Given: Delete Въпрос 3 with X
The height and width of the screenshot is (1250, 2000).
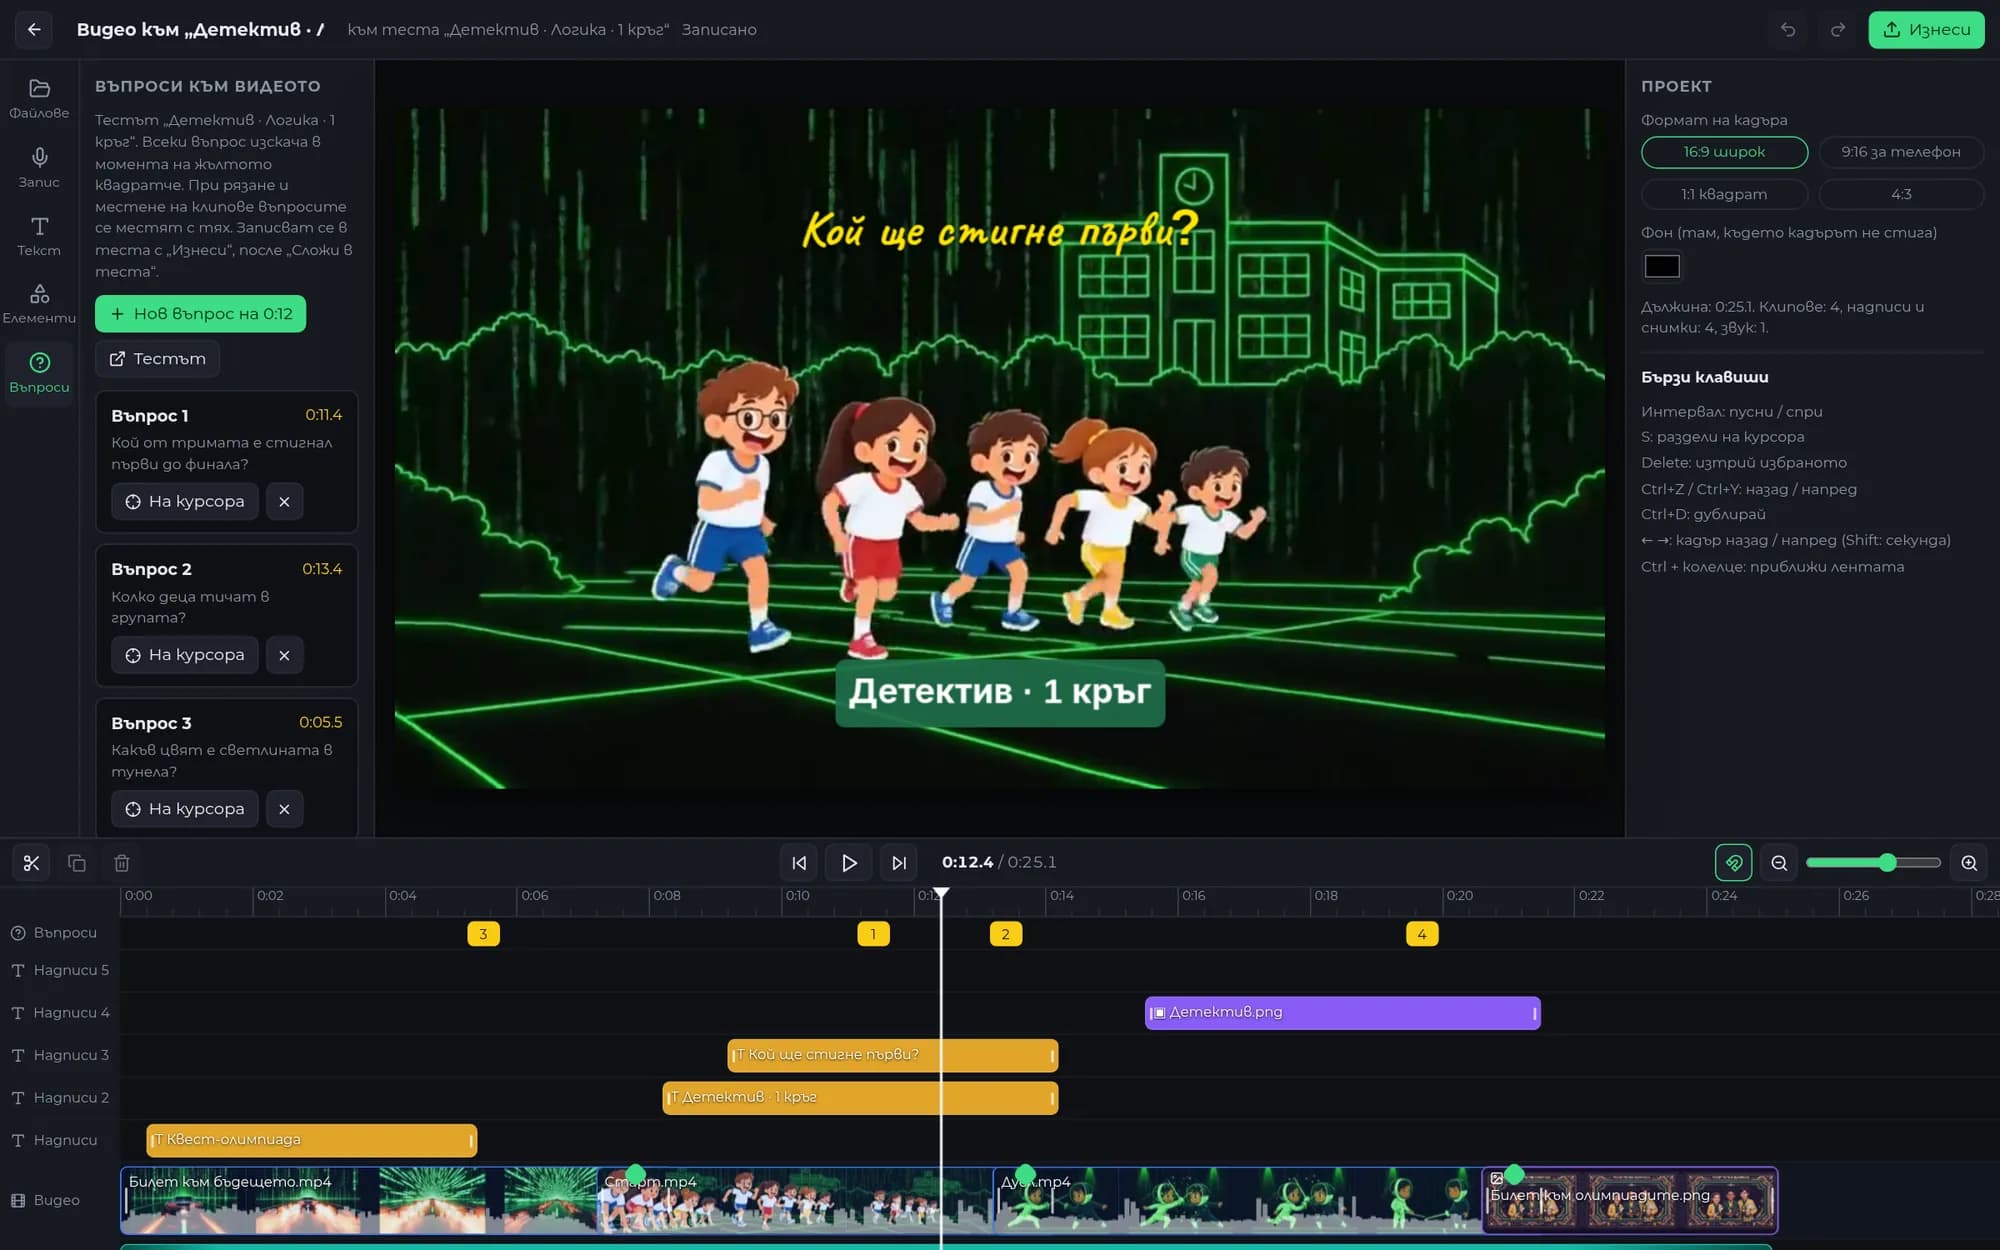Looking at the screenshot, I should click(x=284, y=809).
